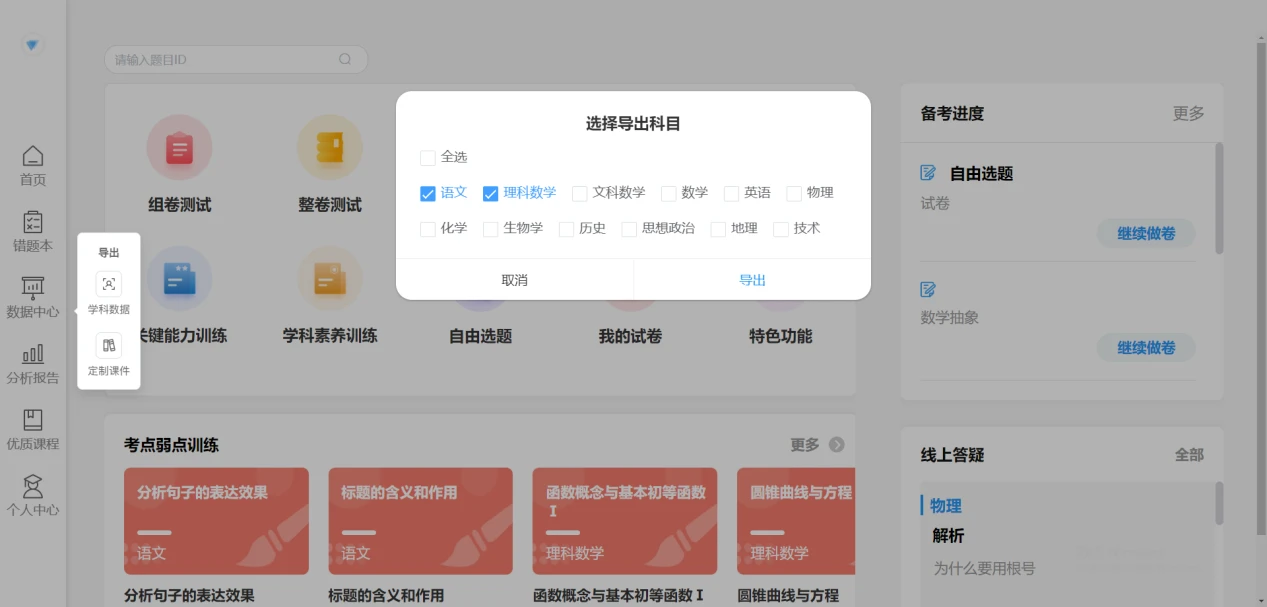Click 标题的含义和作用 title below card
Screen dimensions: 1267x607
coord(386,595)
